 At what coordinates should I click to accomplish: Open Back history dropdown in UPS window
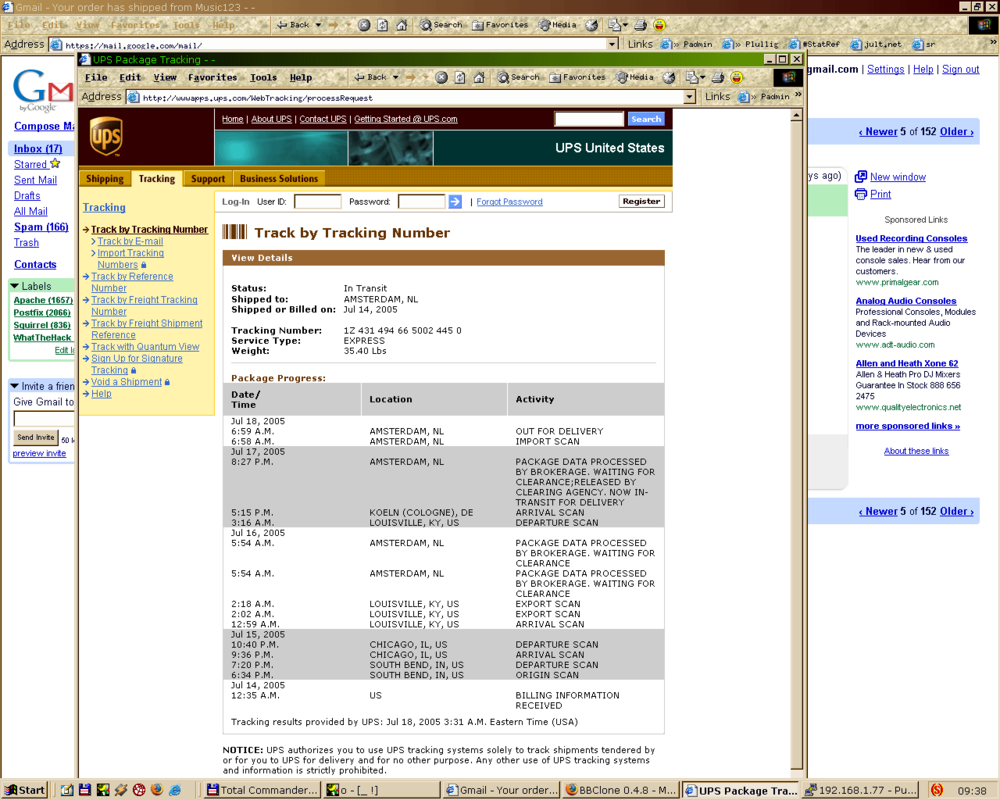coord(395,77)
